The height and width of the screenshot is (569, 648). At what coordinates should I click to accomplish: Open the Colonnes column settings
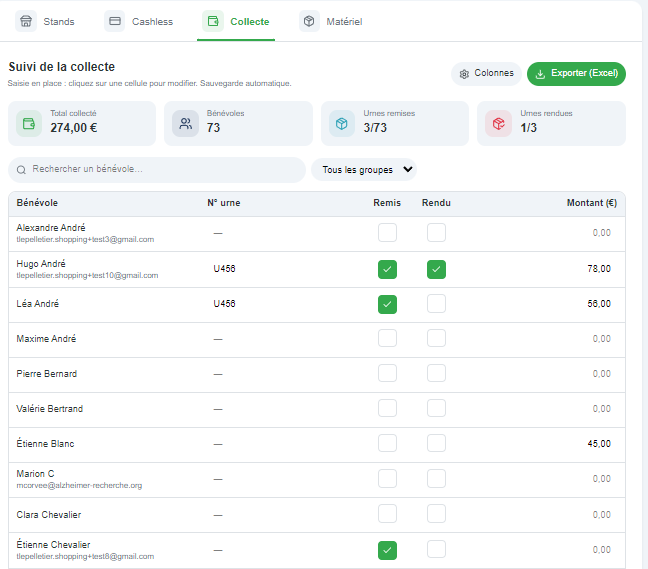[x=486, y=74]
